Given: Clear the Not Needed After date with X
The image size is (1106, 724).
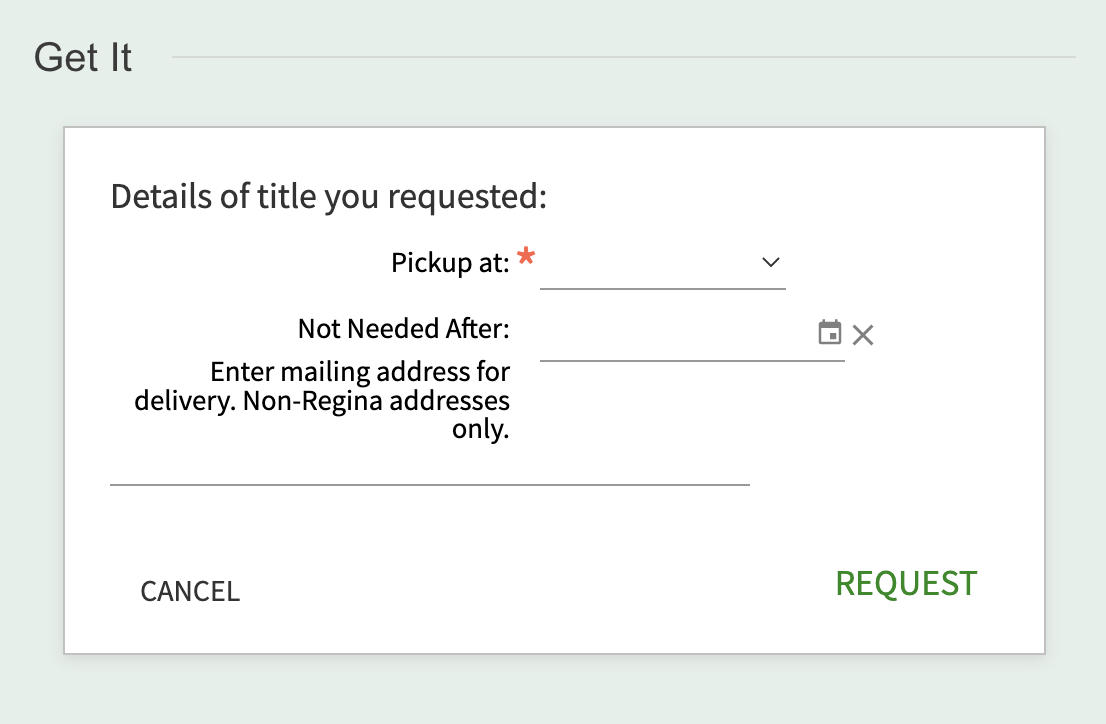Looking at the screenshot, I should click(863, 334).
